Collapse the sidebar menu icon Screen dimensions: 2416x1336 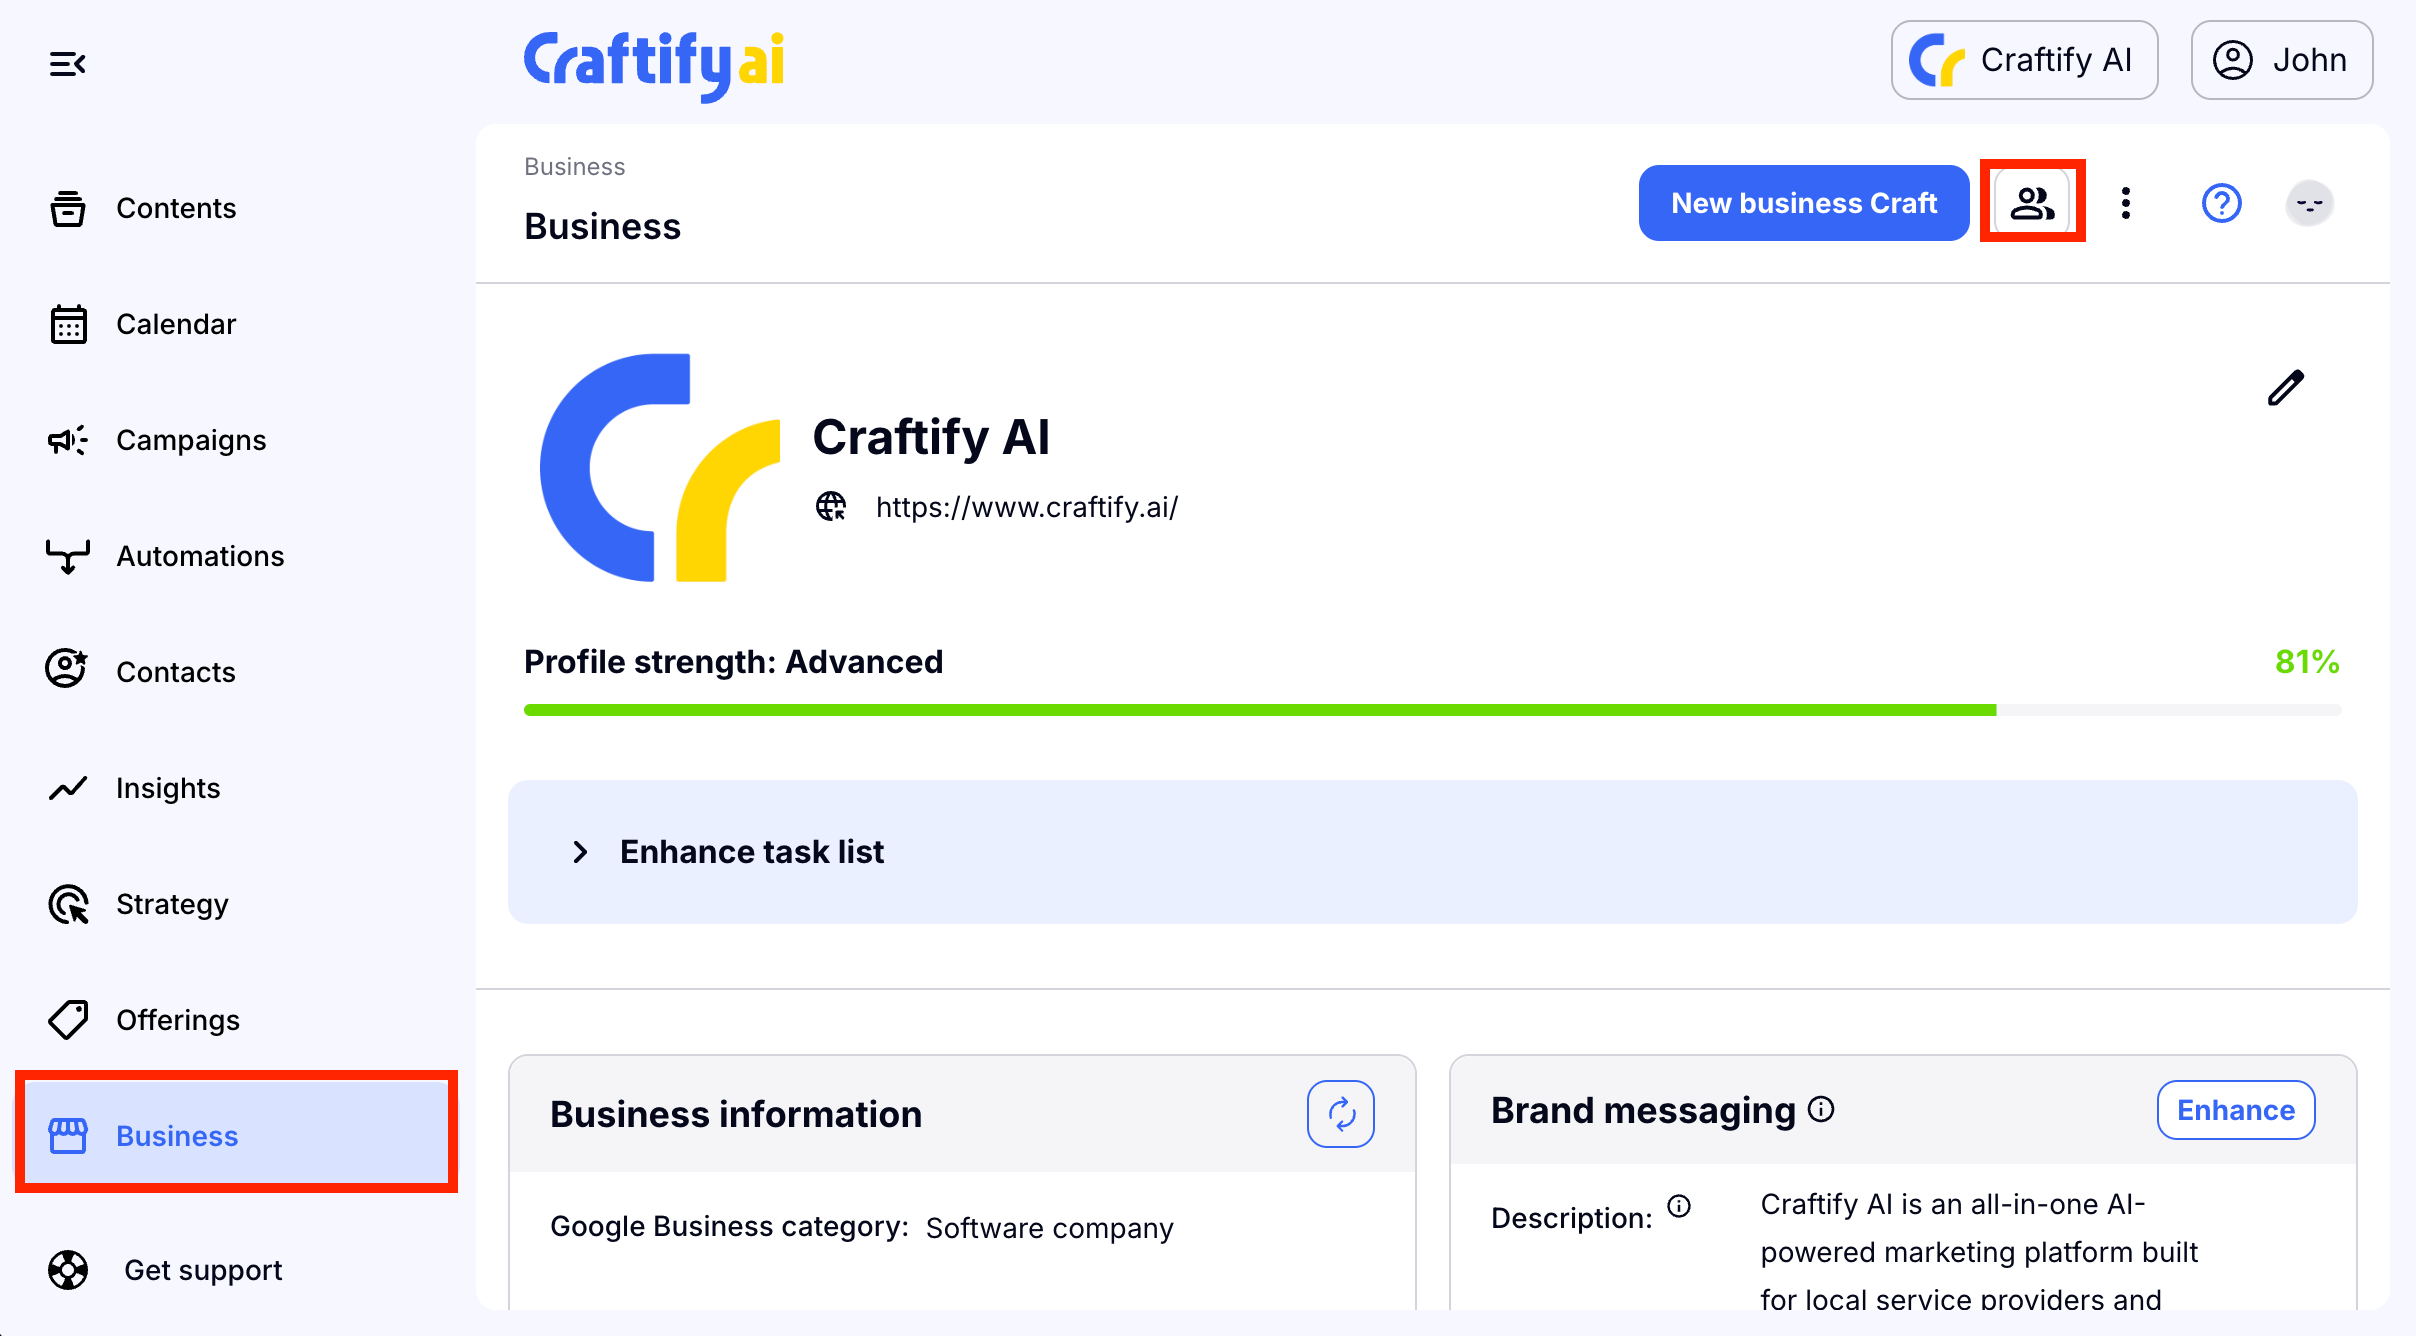click(x=68, y=65)
